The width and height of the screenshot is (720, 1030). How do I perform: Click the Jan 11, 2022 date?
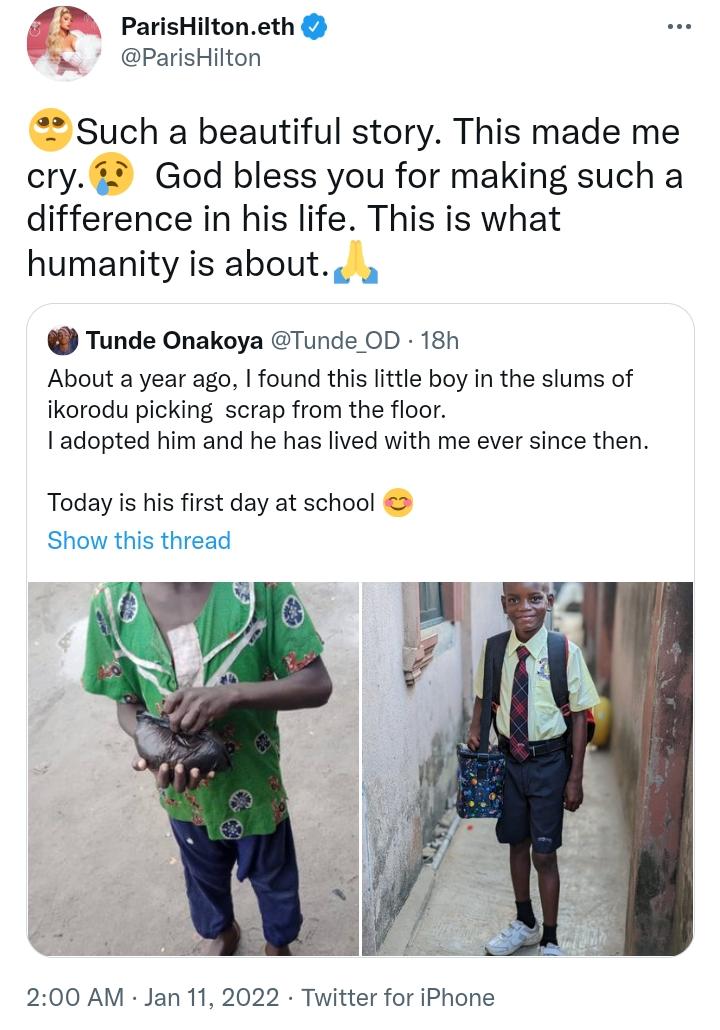coord(213,997)
